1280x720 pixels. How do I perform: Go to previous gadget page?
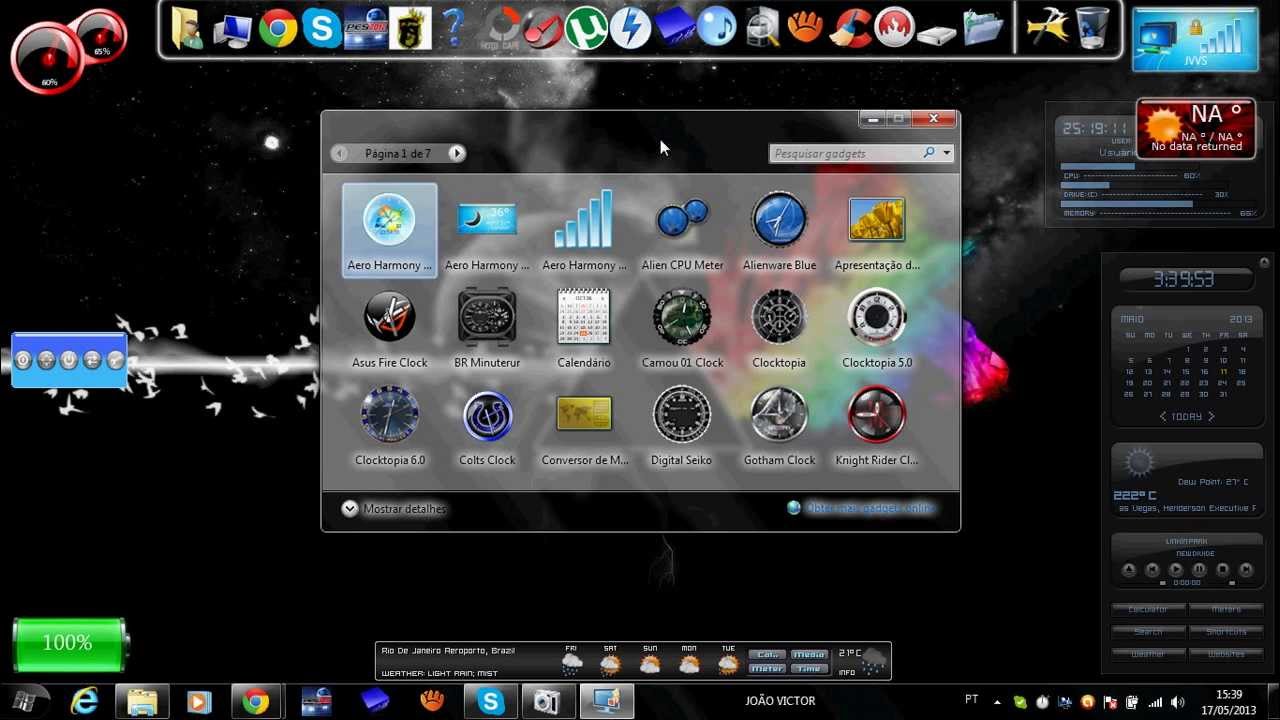[x=340, y=153]
